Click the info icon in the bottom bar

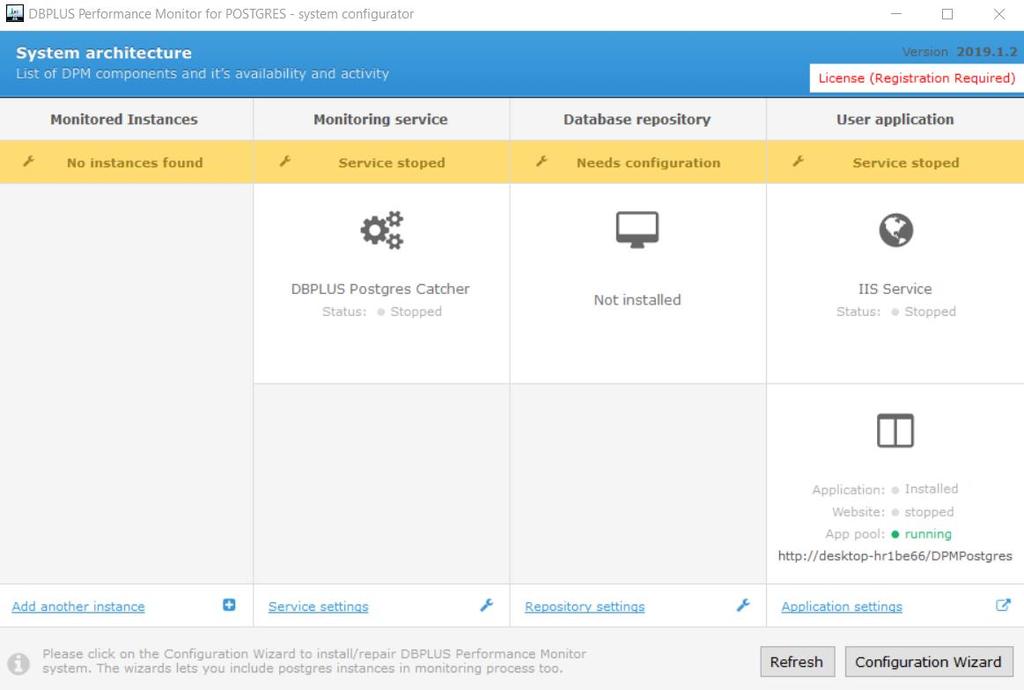pyautogui.click(x=19, y=663)
